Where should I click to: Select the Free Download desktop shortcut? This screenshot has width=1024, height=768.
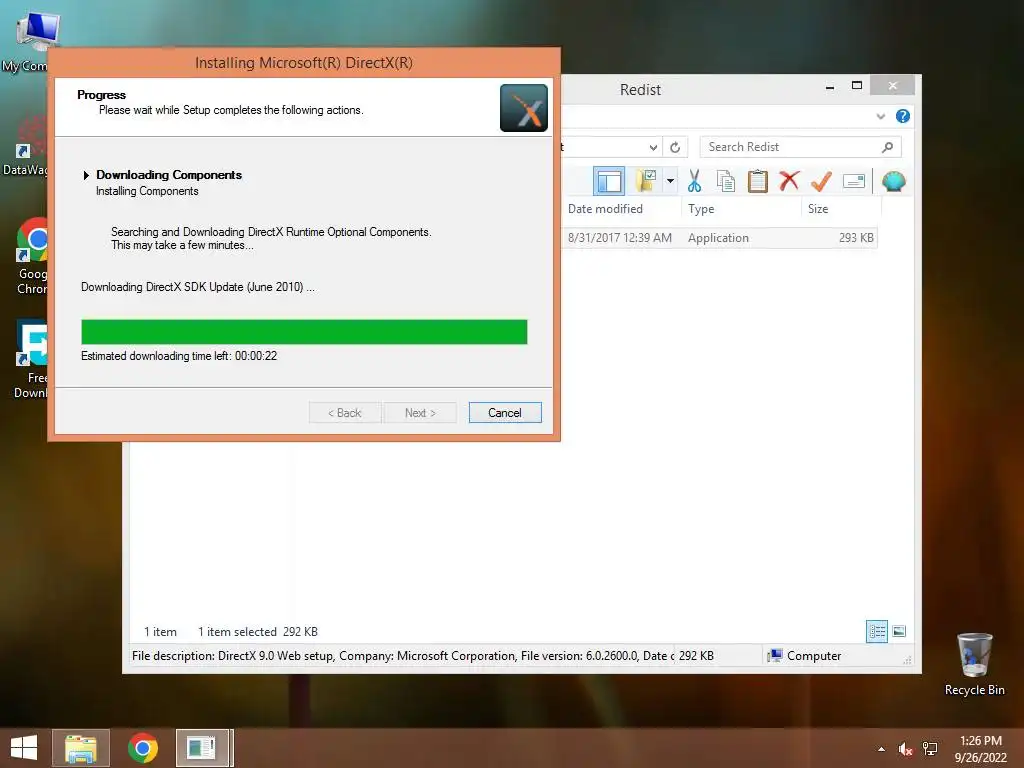point(31,359)
